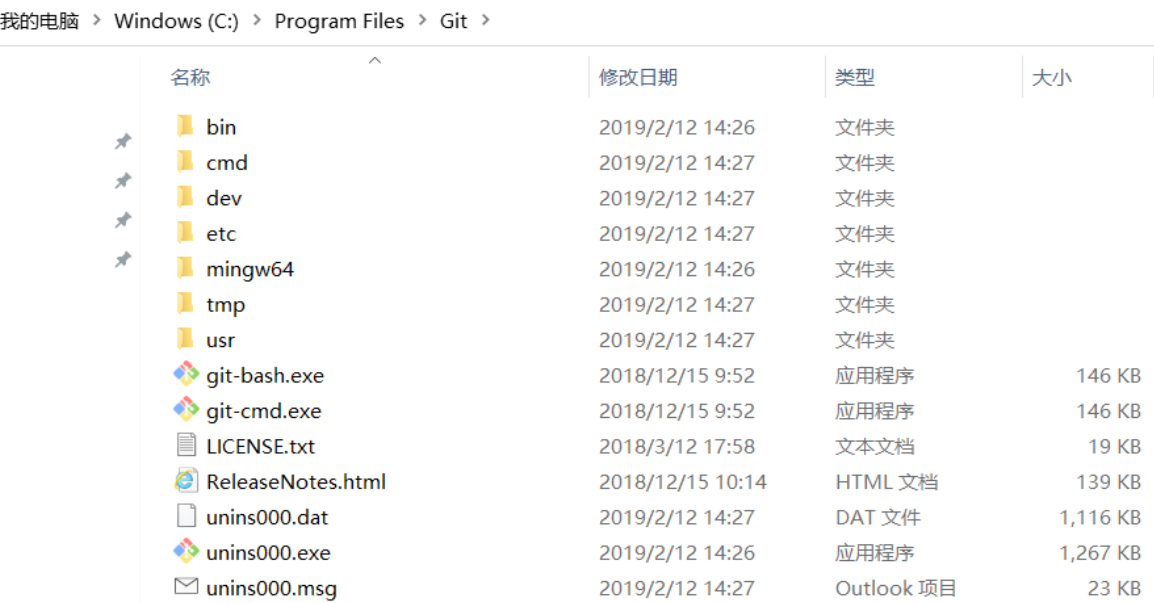The image size is (1154, 603).
Task: Select the usr folder name
Action: coord(221,340)
